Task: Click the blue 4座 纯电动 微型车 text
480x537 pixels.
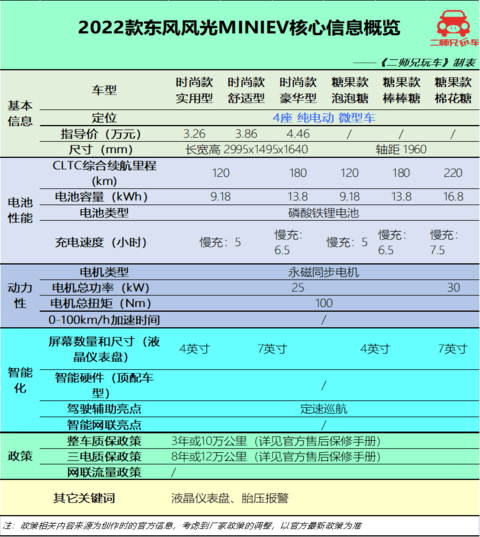Action: tap(324, 118)
